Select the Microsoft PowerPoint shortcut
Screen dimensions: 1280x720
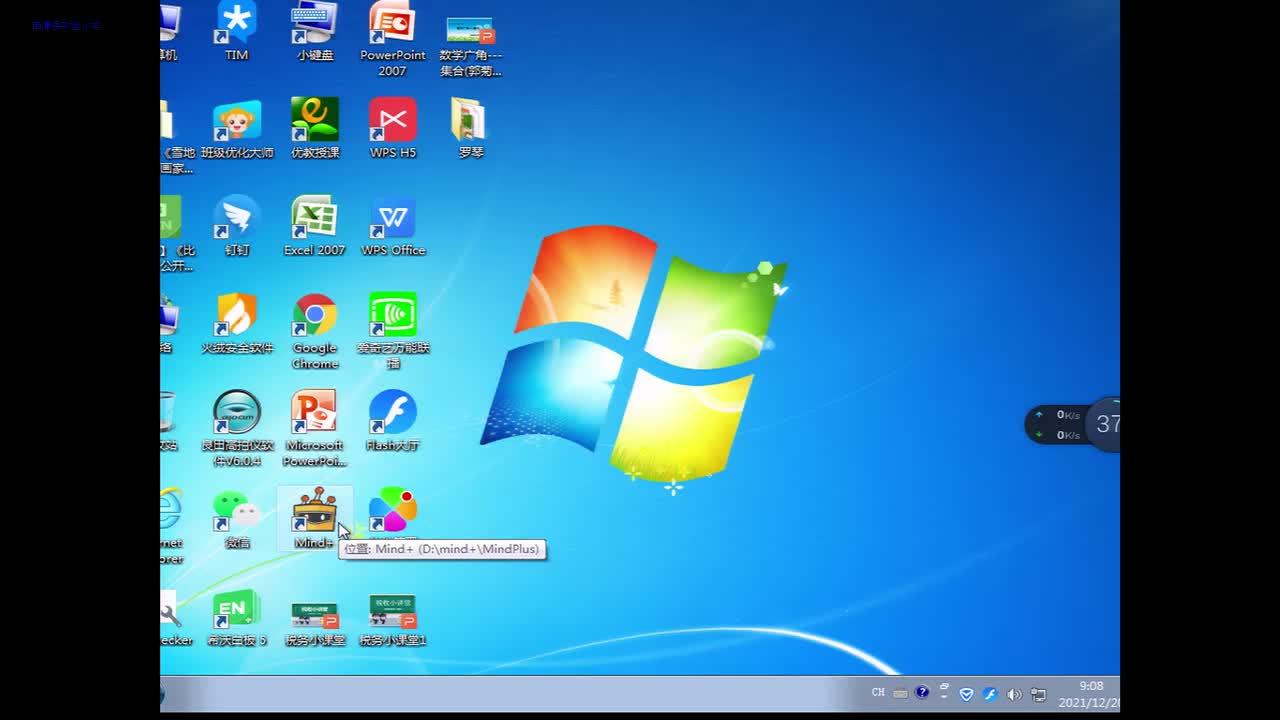[x=315, y=429]
